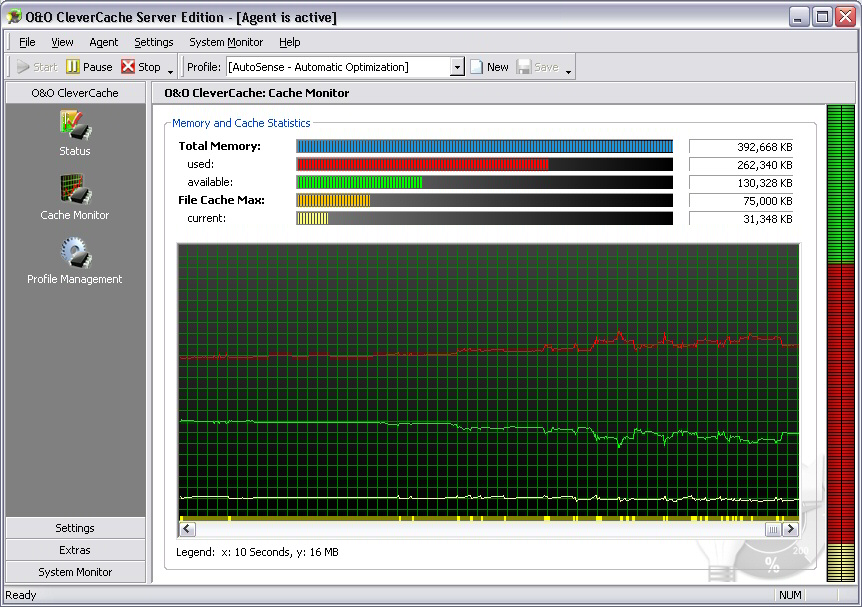The height and width of the screenshot is (607, 862).
Task: Click the green available memory bar
Action: pyautogui.click(x=484, y=183)
